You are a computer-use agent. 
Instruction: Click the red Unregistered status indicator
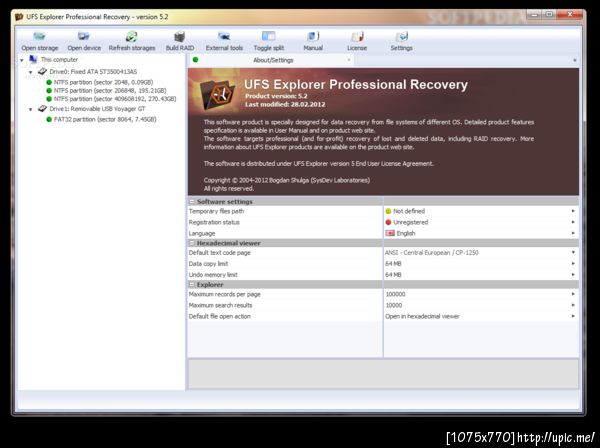tap(388, 222)
